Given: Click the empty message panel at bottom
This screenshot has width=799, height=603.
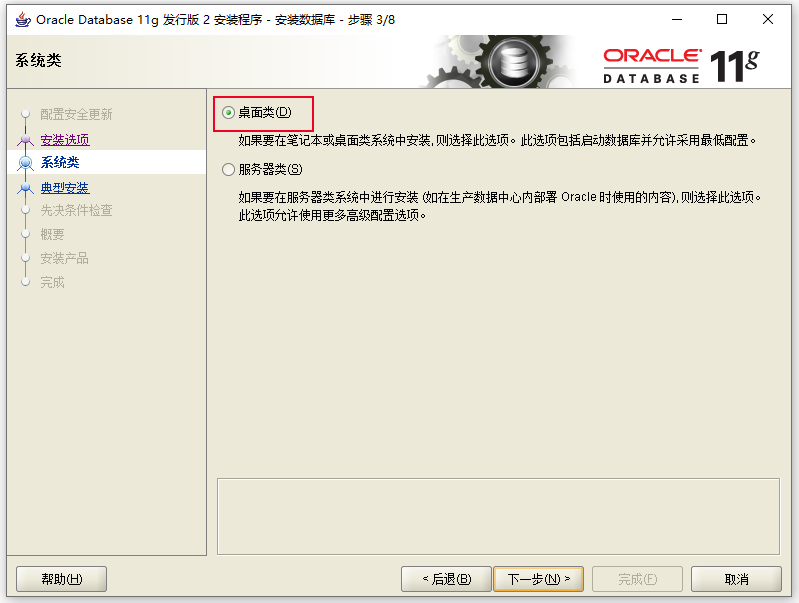Looking at the screenshot, I should tap(498, 516).
